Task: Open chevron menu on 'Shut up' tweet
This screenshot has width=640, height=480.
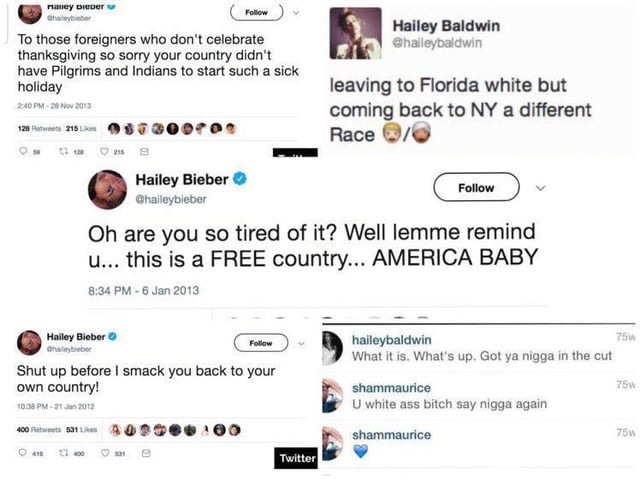Action: coord(301,343)
